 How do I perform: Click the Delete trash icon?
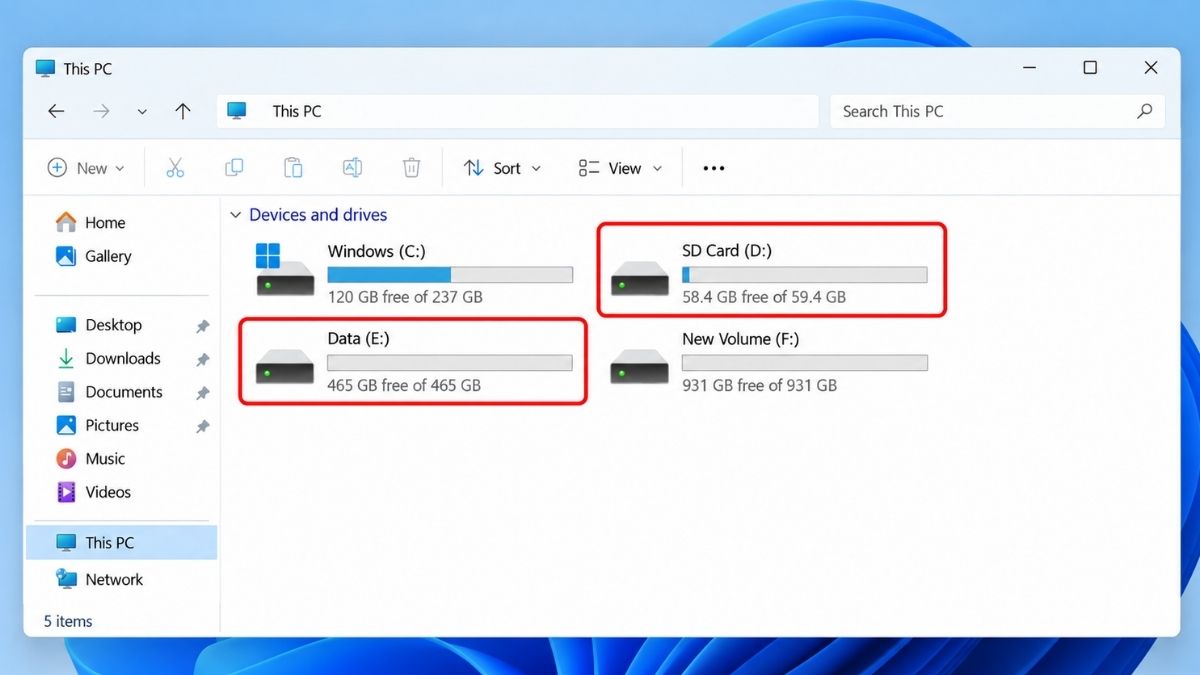tap(411, 168)
